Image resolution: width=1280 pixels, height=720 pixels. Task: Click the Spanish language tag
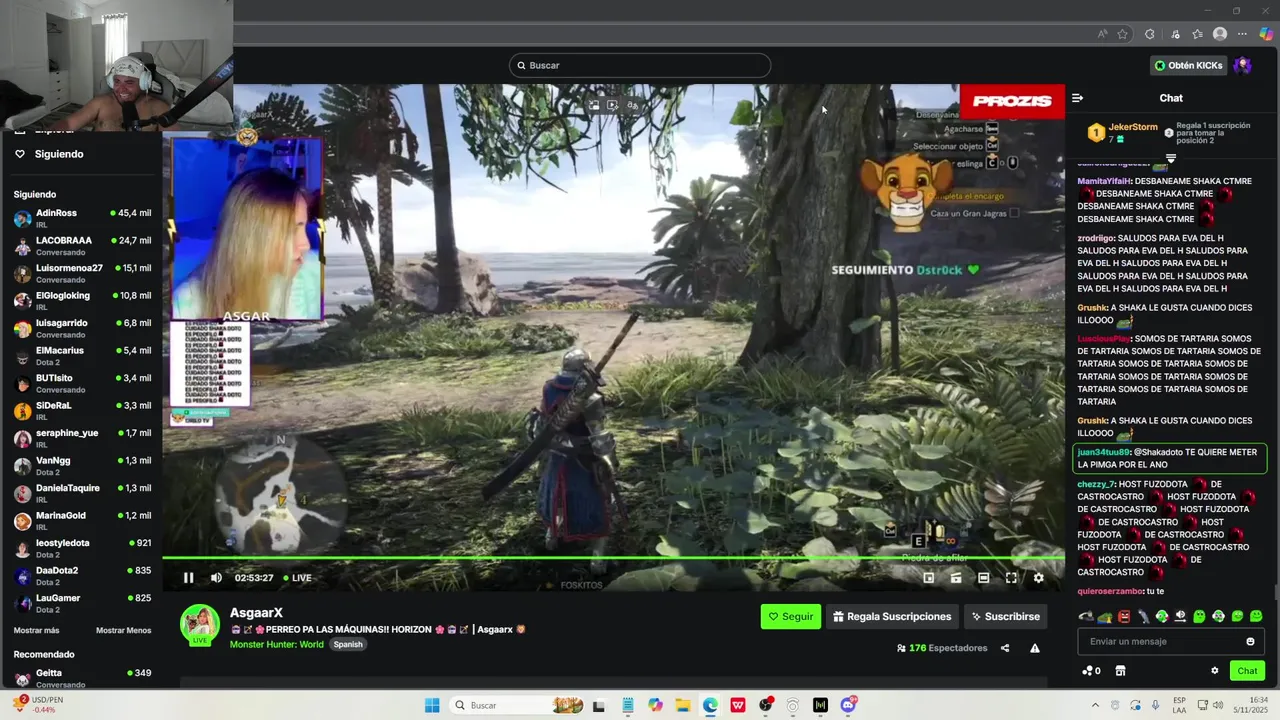[348, 645]
